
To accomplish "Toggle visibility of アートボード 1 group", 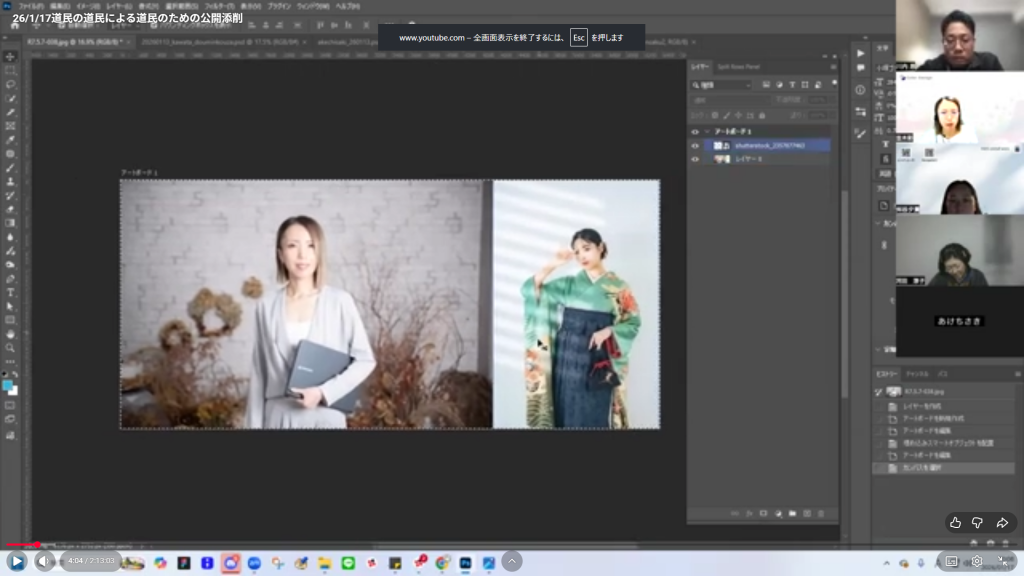I will coord(696,131).
